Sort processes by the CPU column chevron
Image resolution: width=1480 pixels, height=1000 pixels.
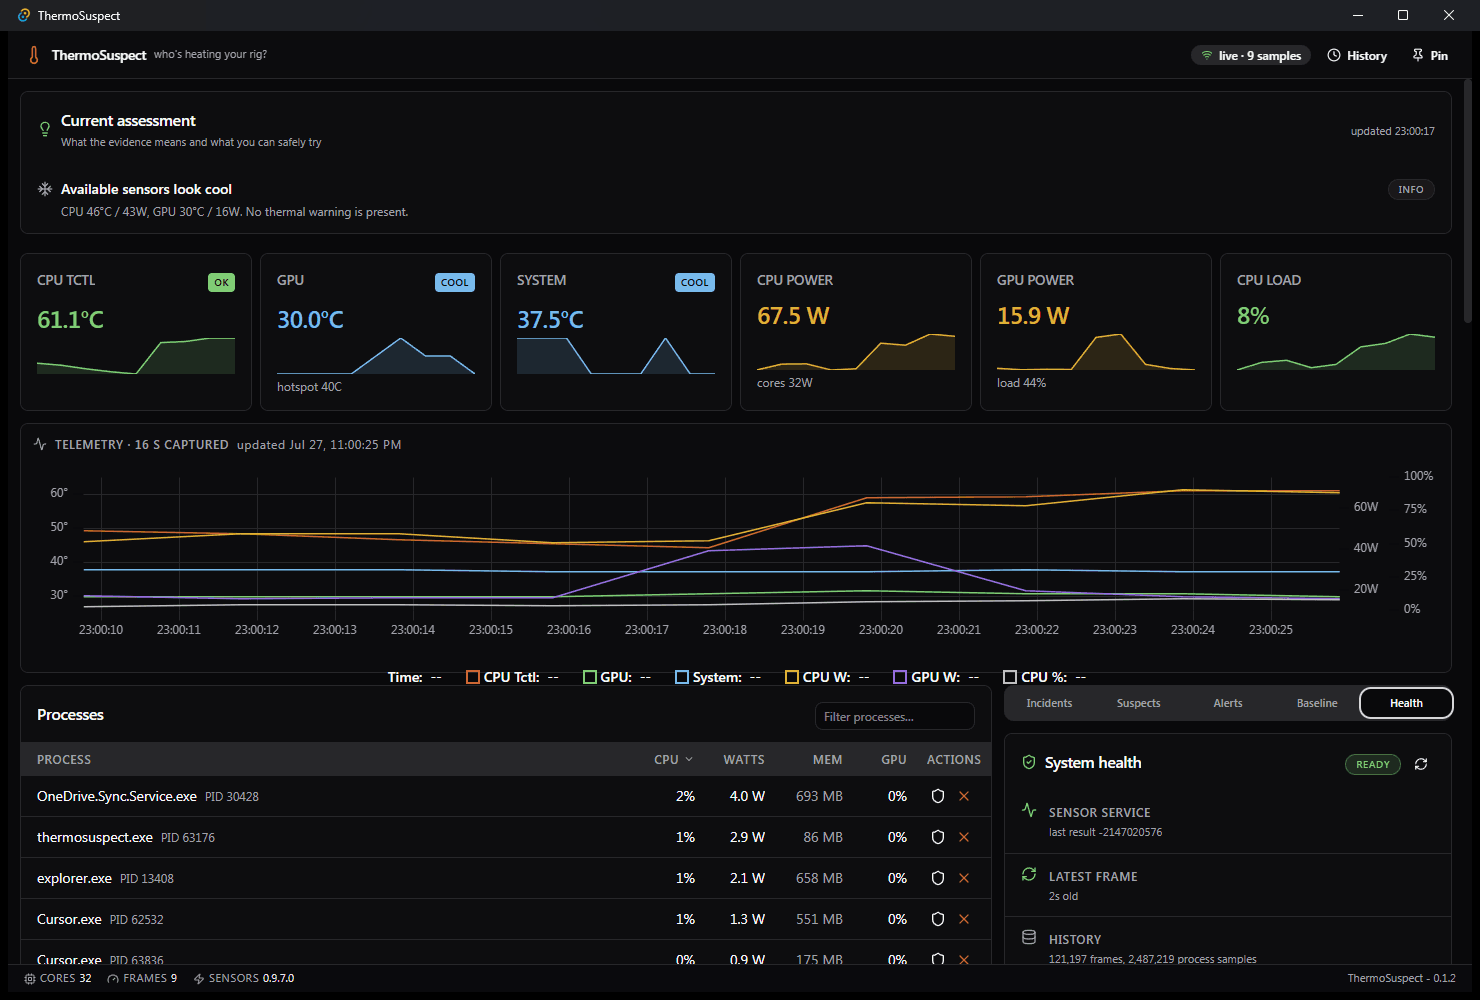689,760
